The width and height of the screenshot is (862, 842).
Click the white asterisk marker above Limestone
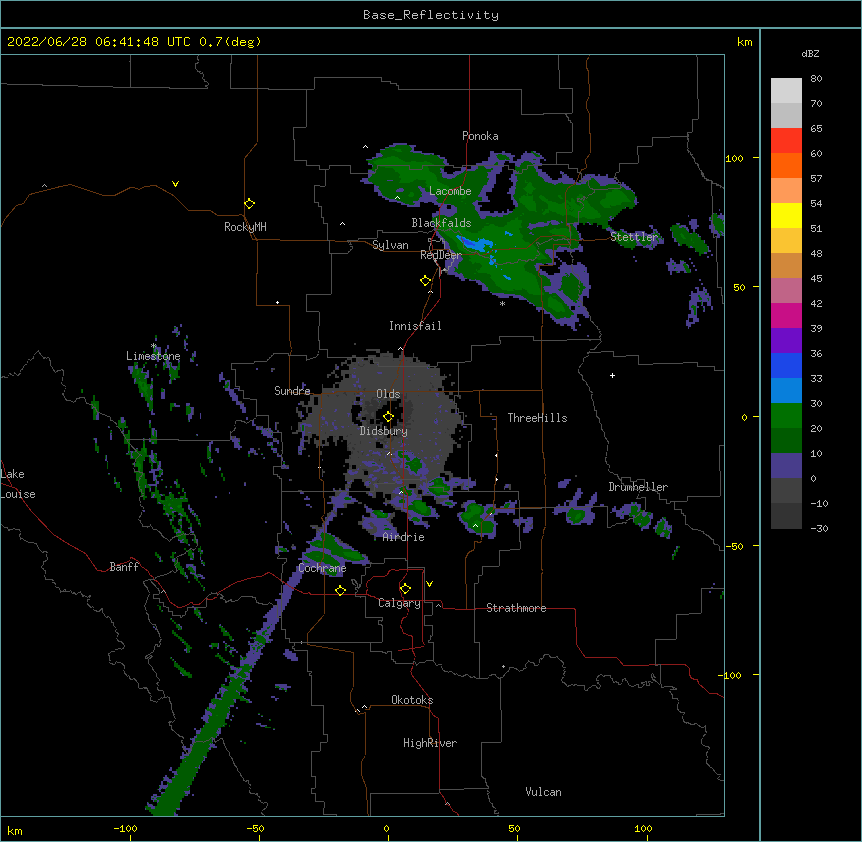[153, 346]
